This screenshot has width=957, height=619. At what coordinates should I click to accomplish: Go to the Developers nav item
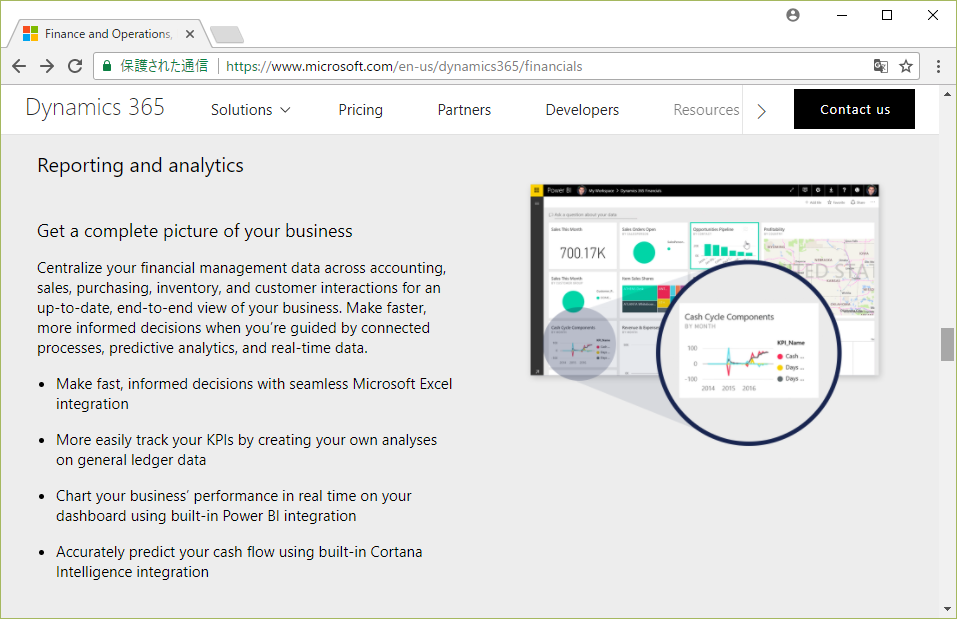(x=582, y=110)
